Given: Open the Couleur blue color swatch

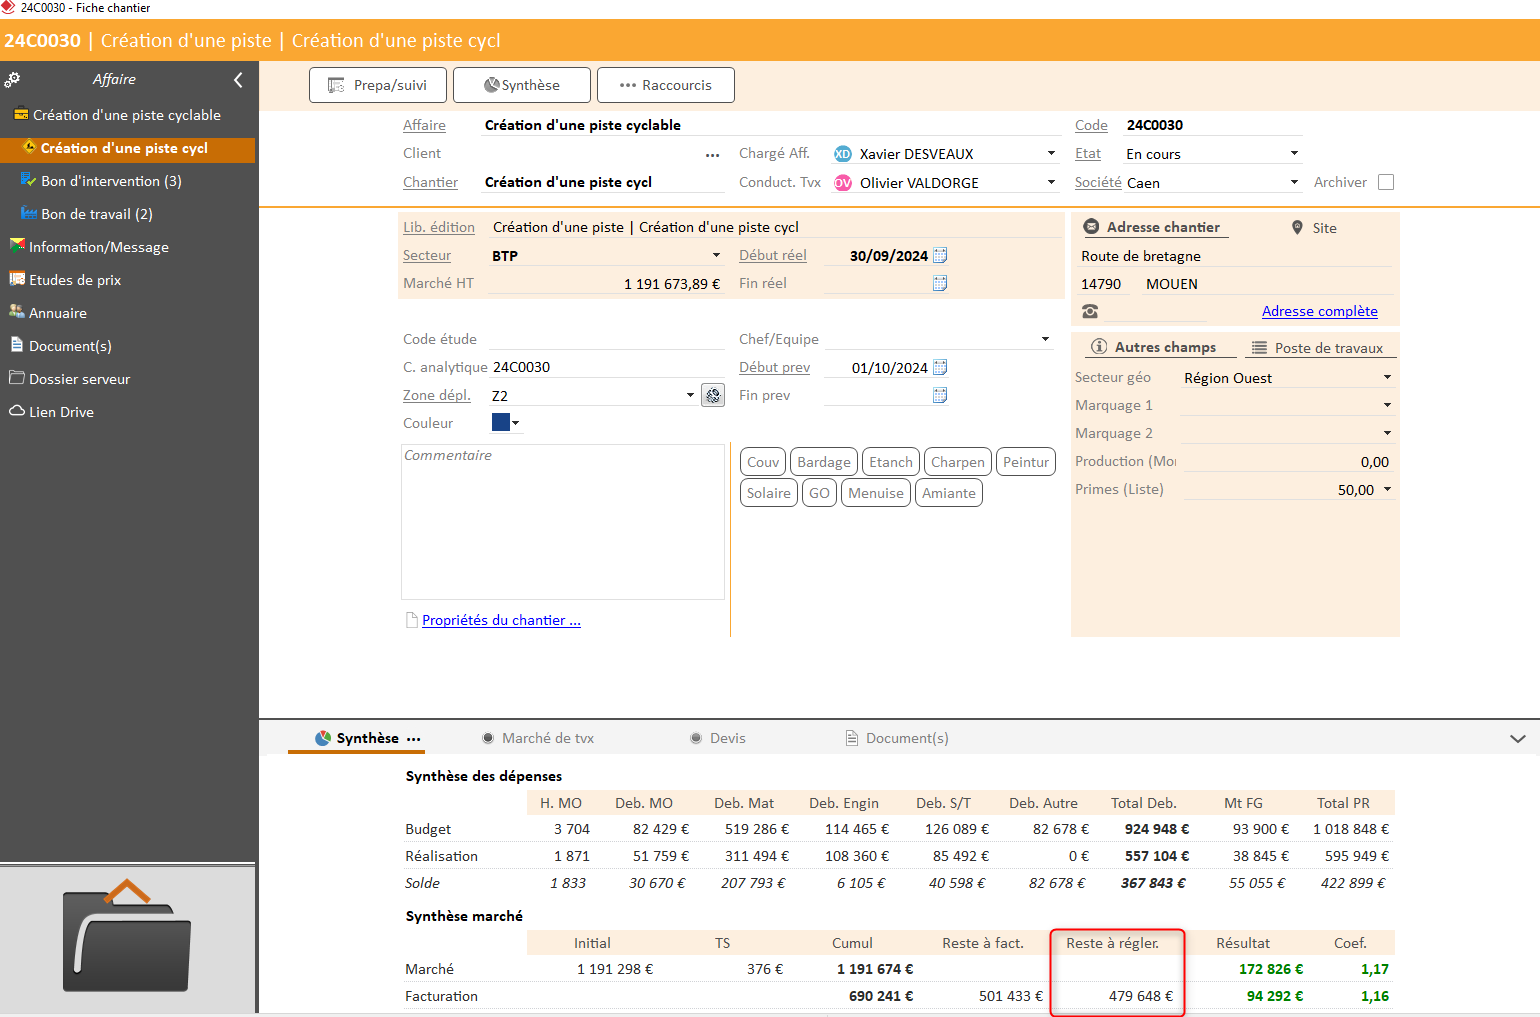Looking at the screenshot, I should pyautogui.click(x=501, y=422).
